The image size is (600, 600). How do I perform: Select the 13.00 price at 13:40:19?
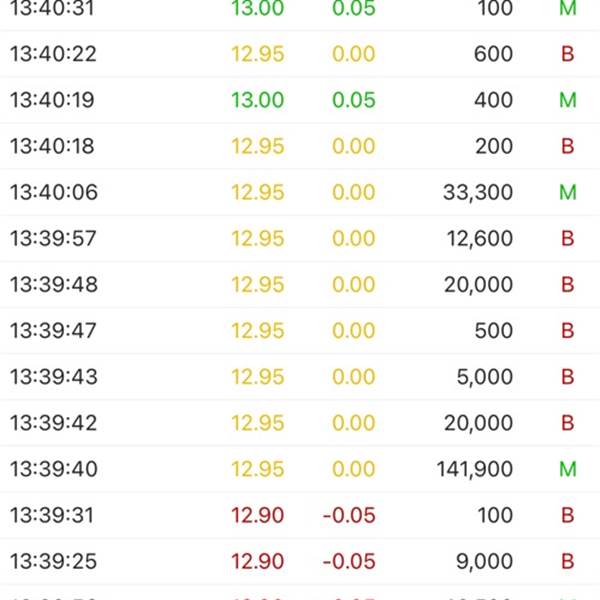pos(258,100)
